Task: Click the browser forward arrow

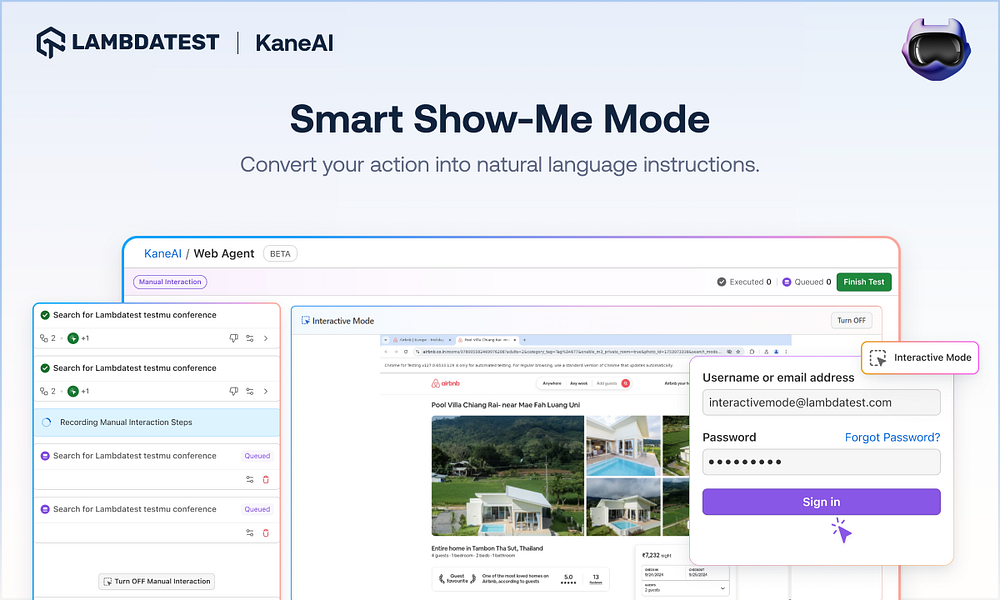Action: (396, 351)
